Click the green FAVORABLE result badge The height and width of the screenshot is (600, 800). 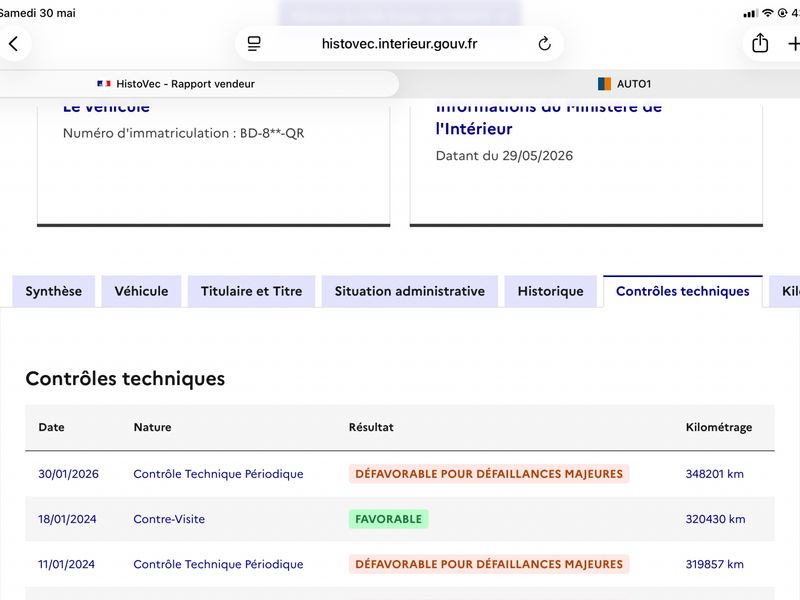click(388, 519)
